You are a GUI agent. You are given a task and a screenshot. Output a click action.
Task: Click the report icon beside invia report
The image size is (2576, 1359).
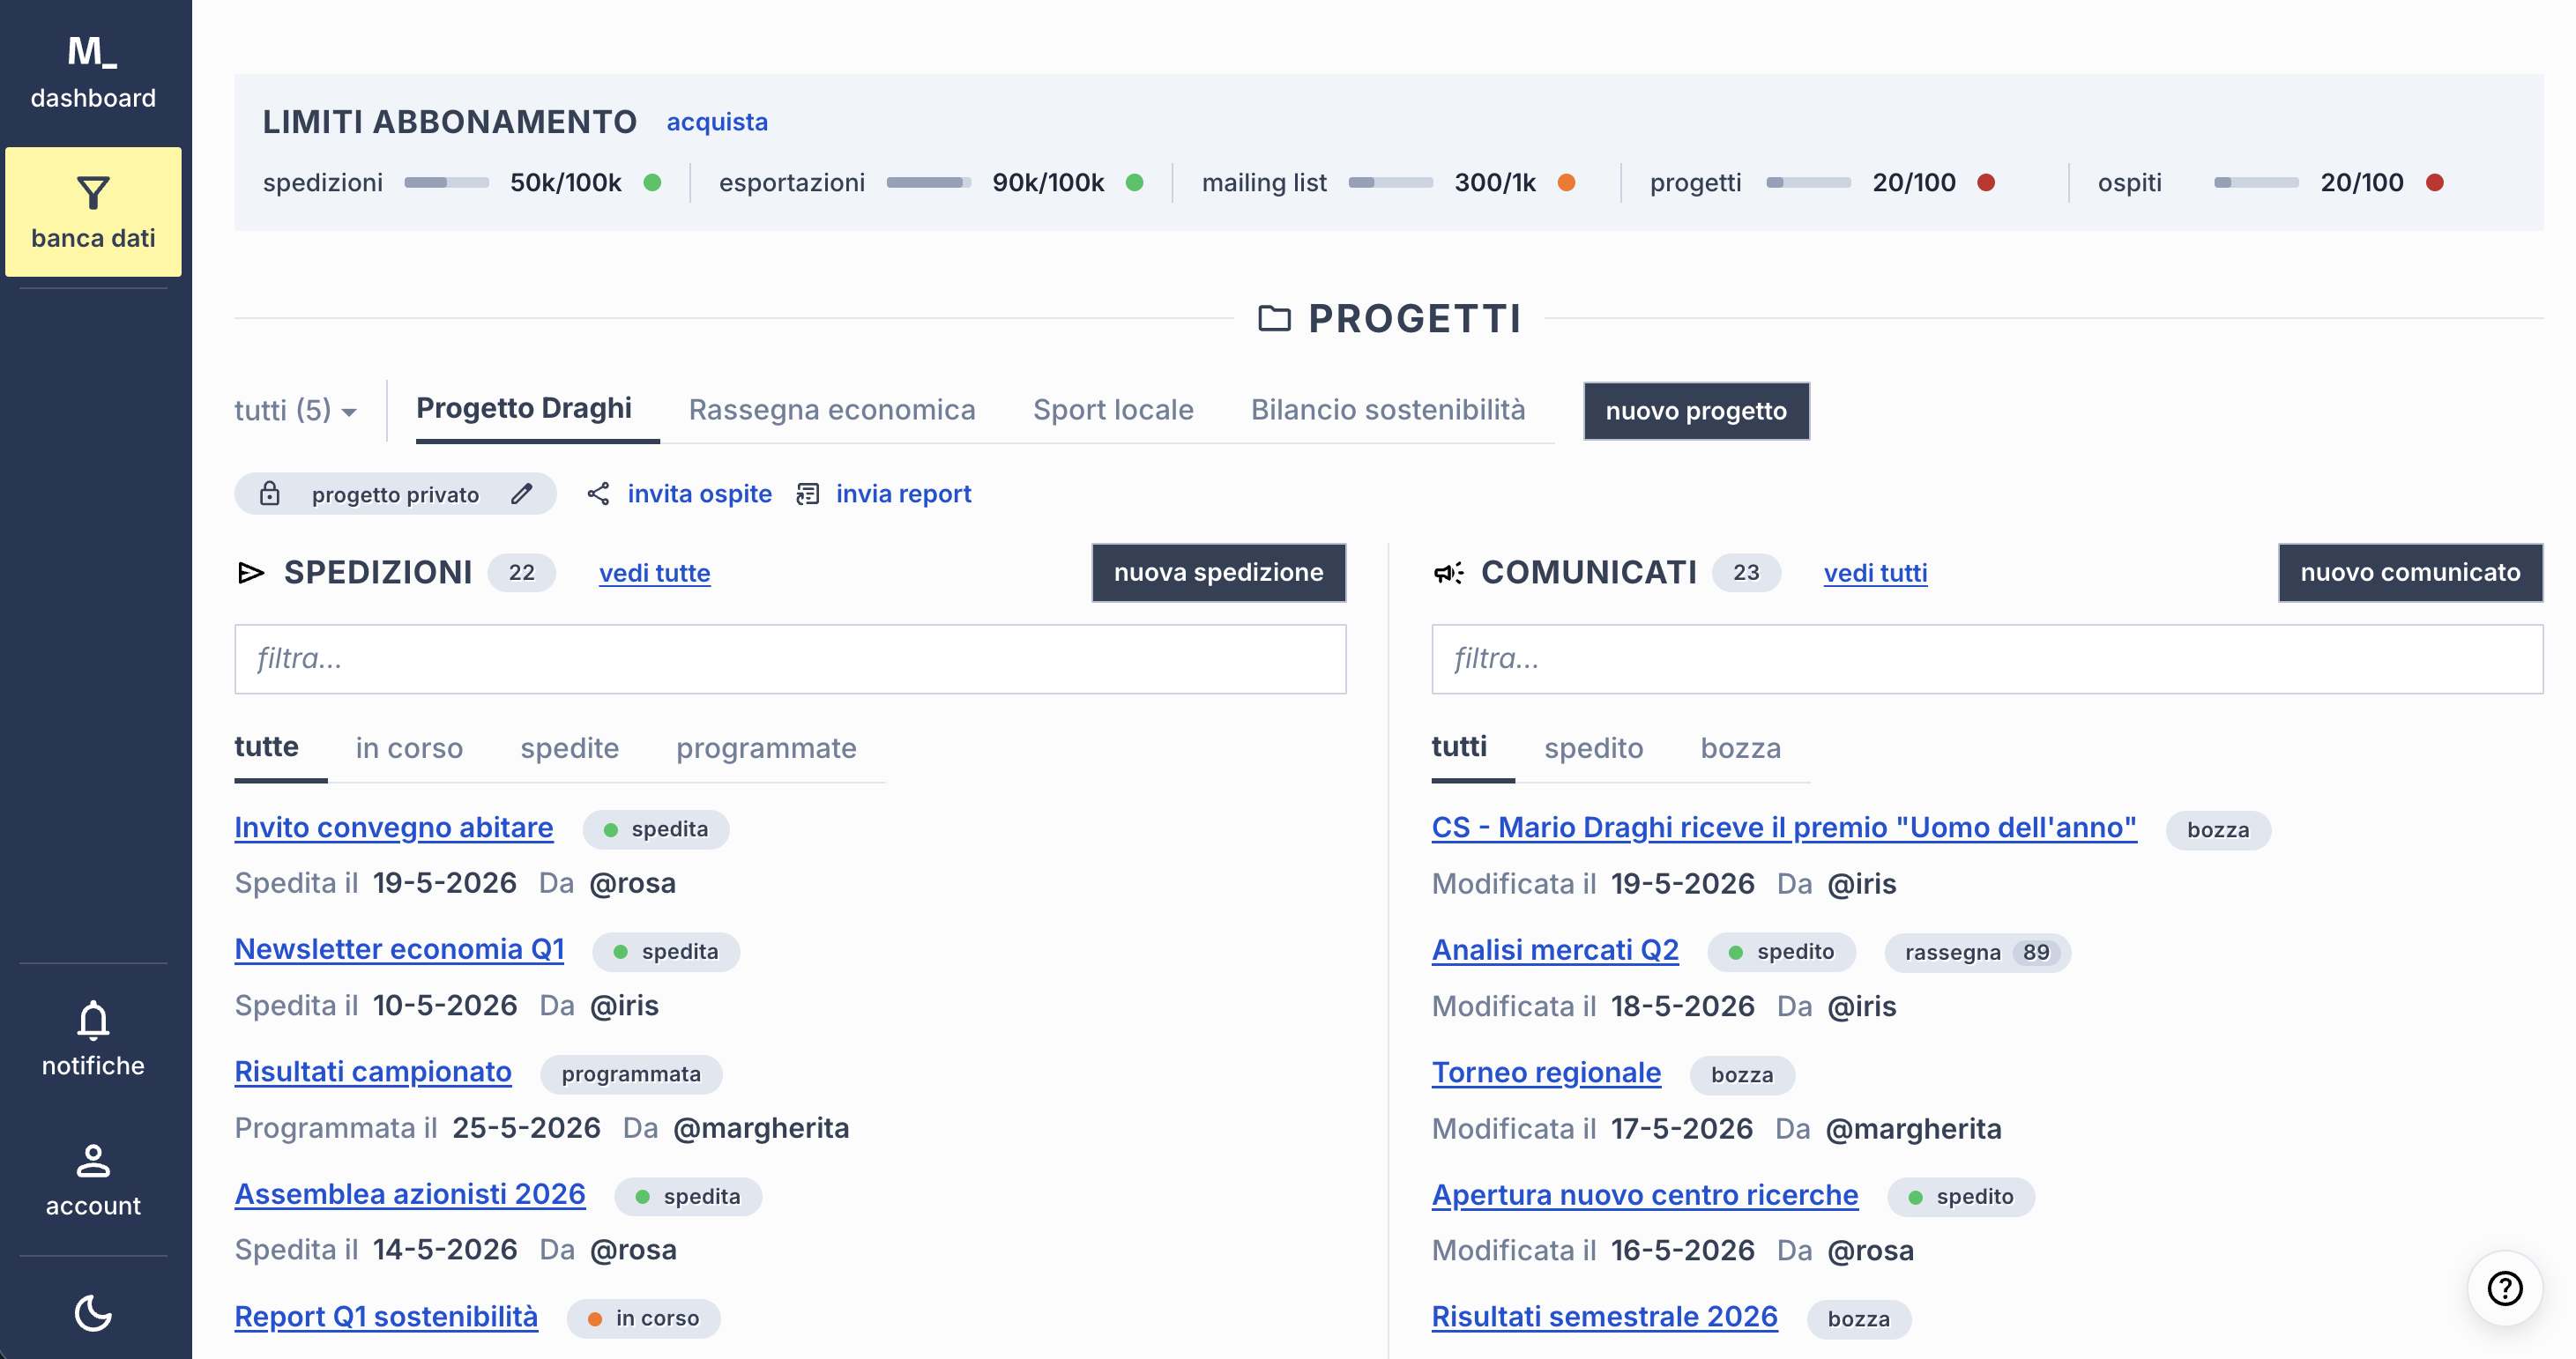coord(808,494)
